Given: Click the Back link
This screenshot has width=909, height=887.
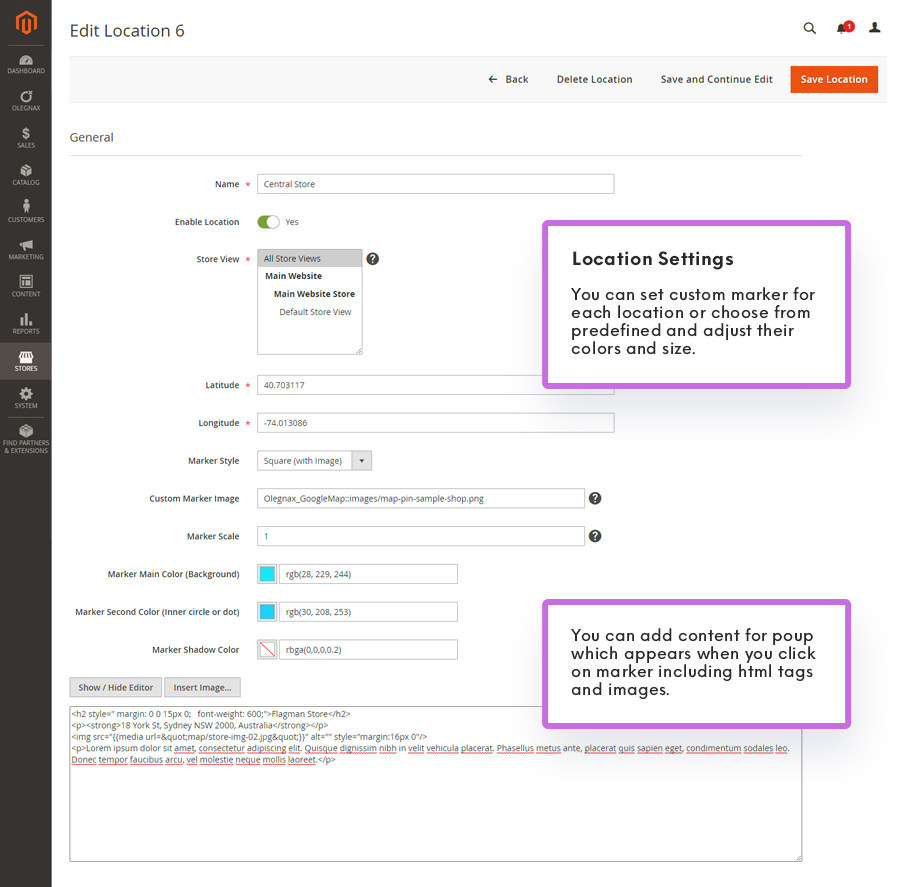Looking at the screenshot, I should [x=508, y=80].
